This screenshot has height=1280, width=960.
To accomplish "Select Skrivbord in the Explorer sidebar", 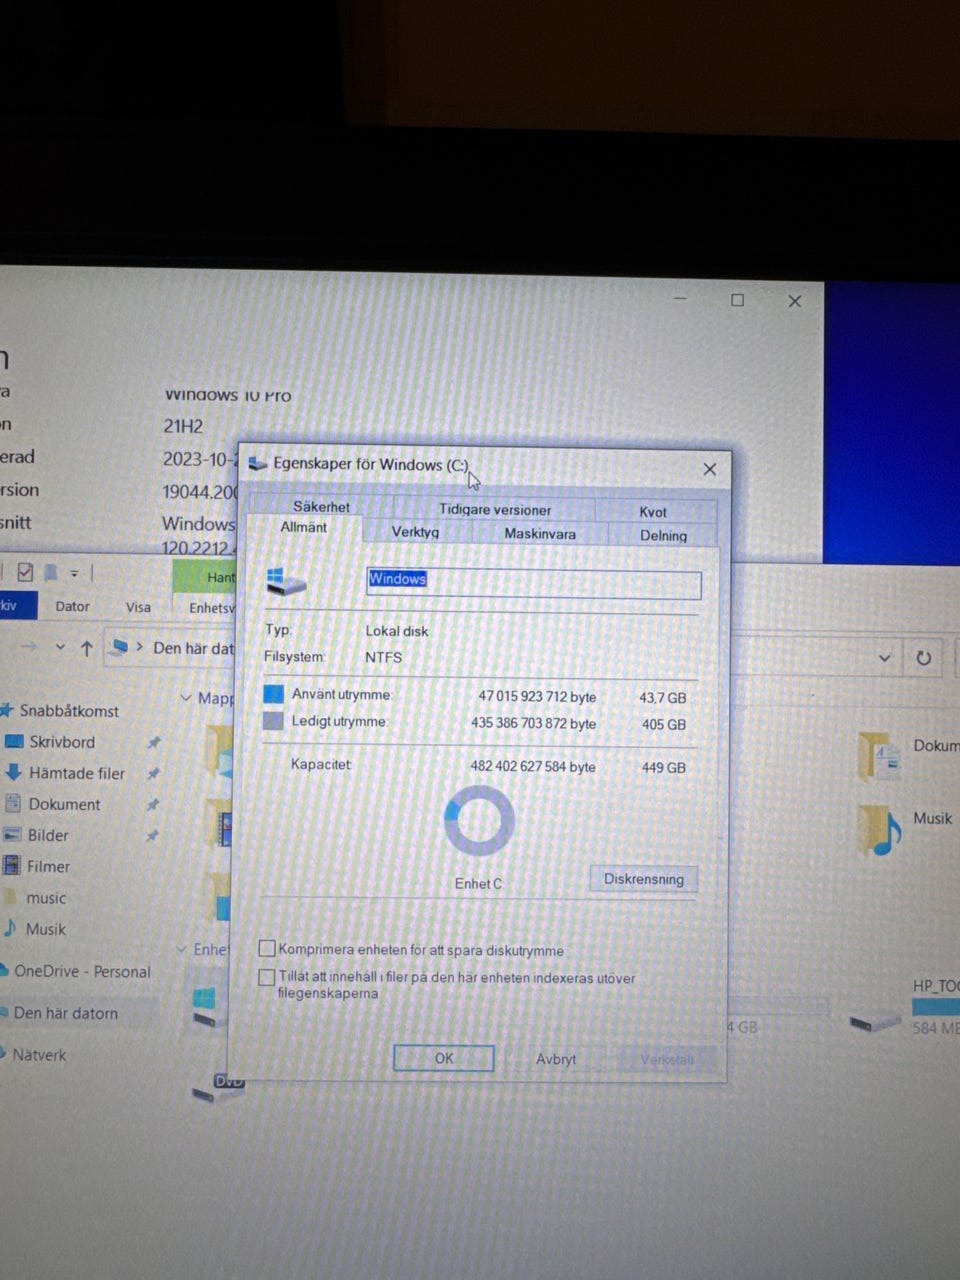I will 62,742.
